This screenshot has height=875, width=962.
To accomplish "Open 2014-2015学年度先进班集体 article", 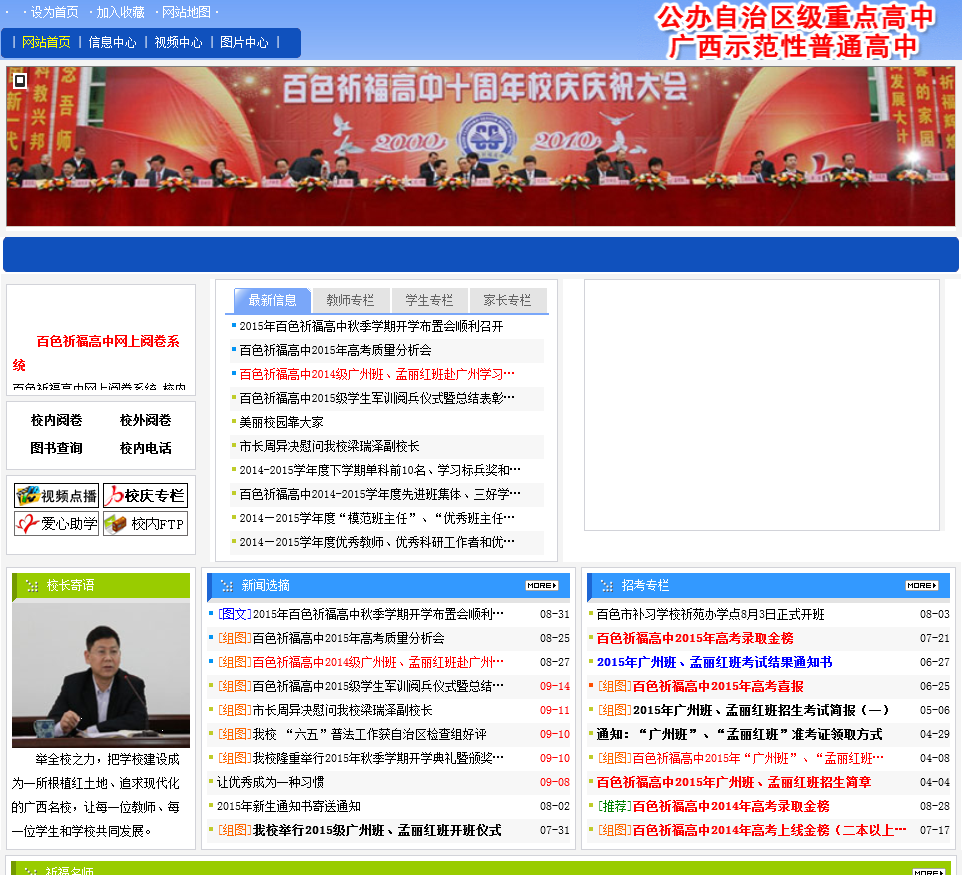I will point(380,494).
